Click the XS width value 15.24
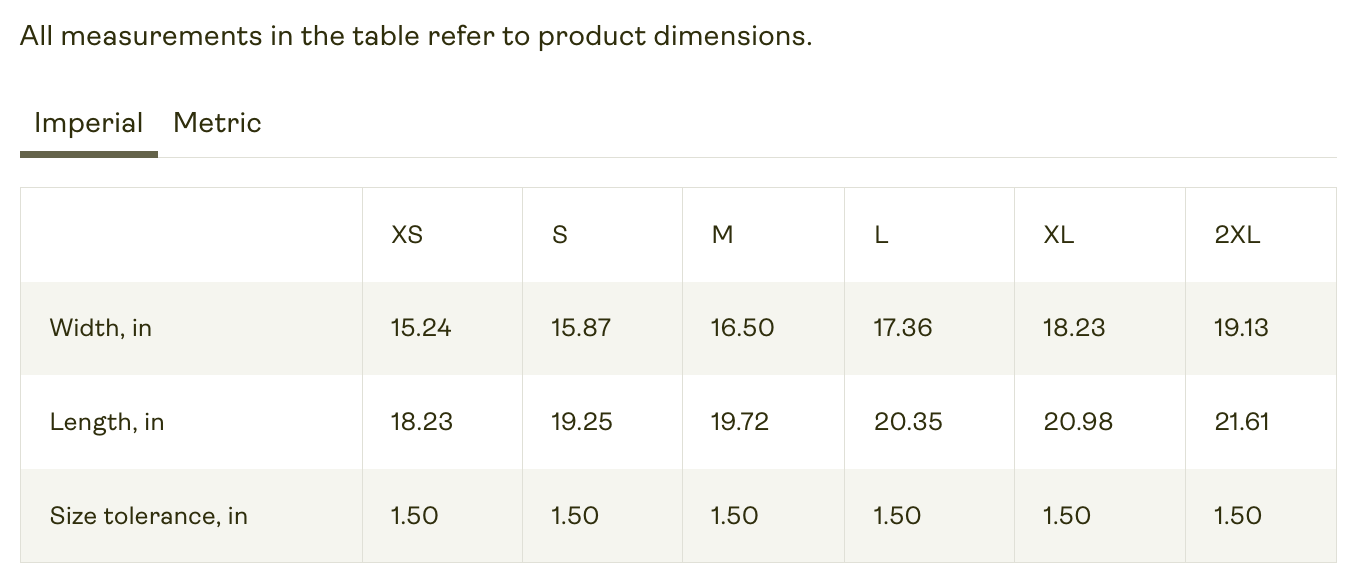This screenshot has height=584, width=1360. 421,328
